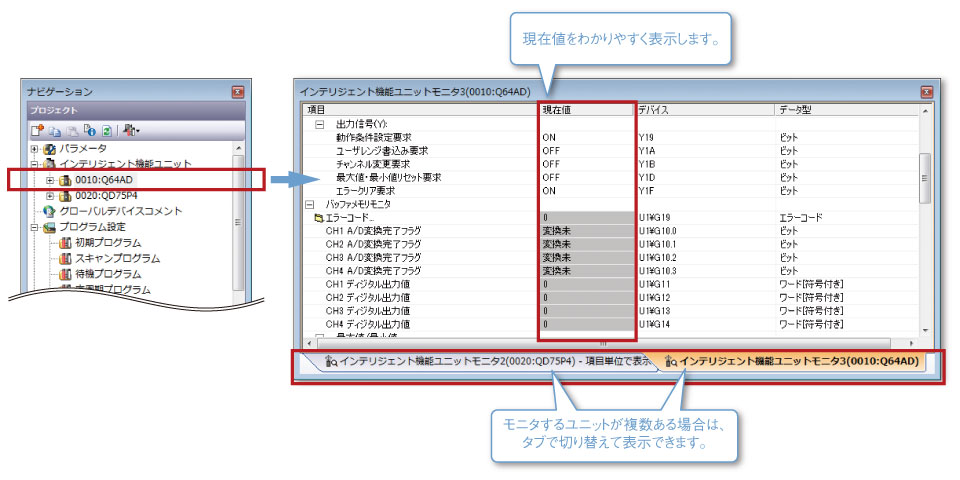Expand the パラメータ tree node
The image size is (960, 480).
coord(35,148)
